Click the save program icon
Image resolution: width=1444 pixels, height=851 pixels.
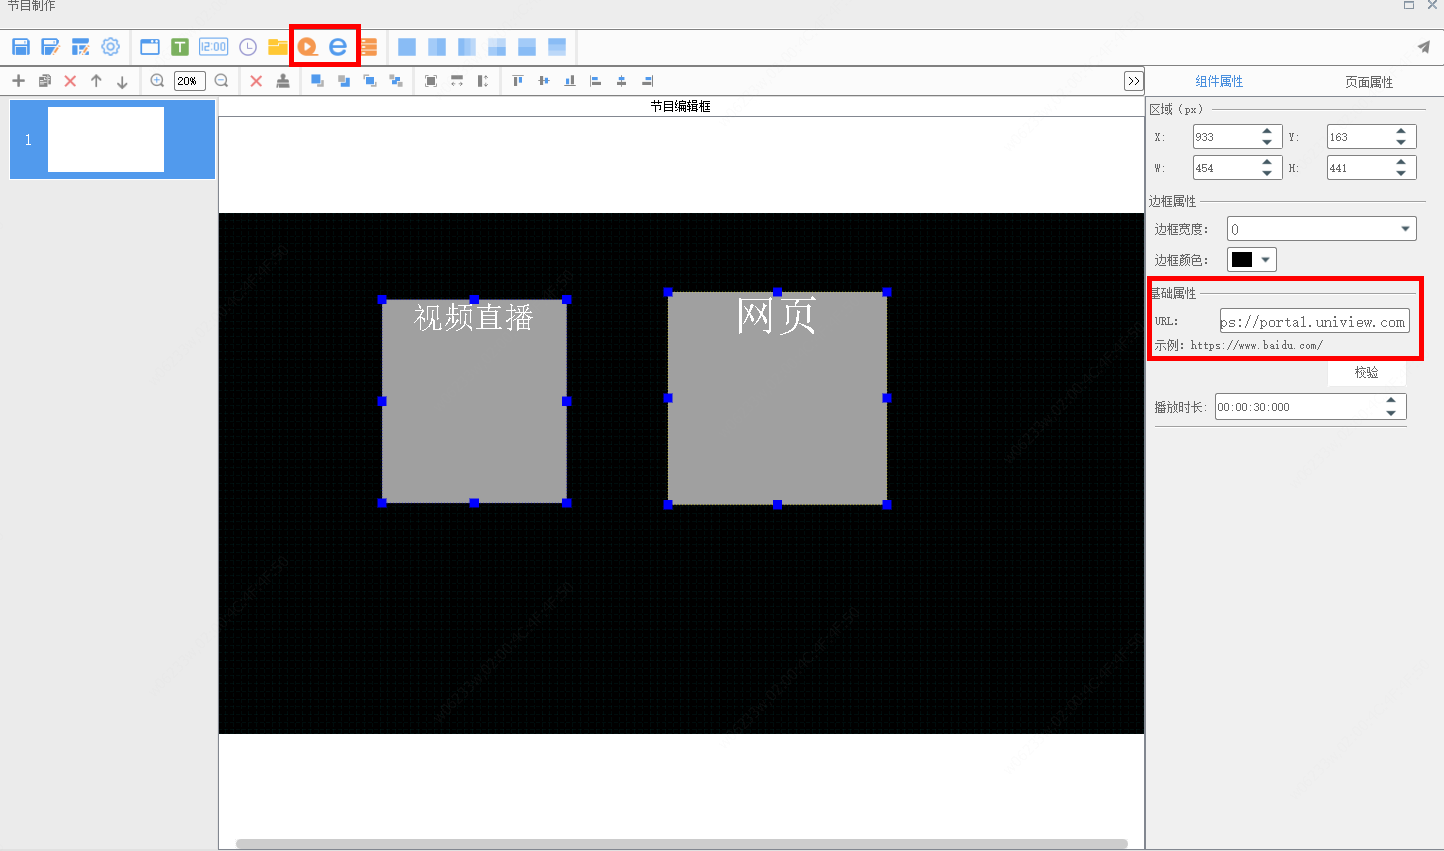tap(21, 47)
